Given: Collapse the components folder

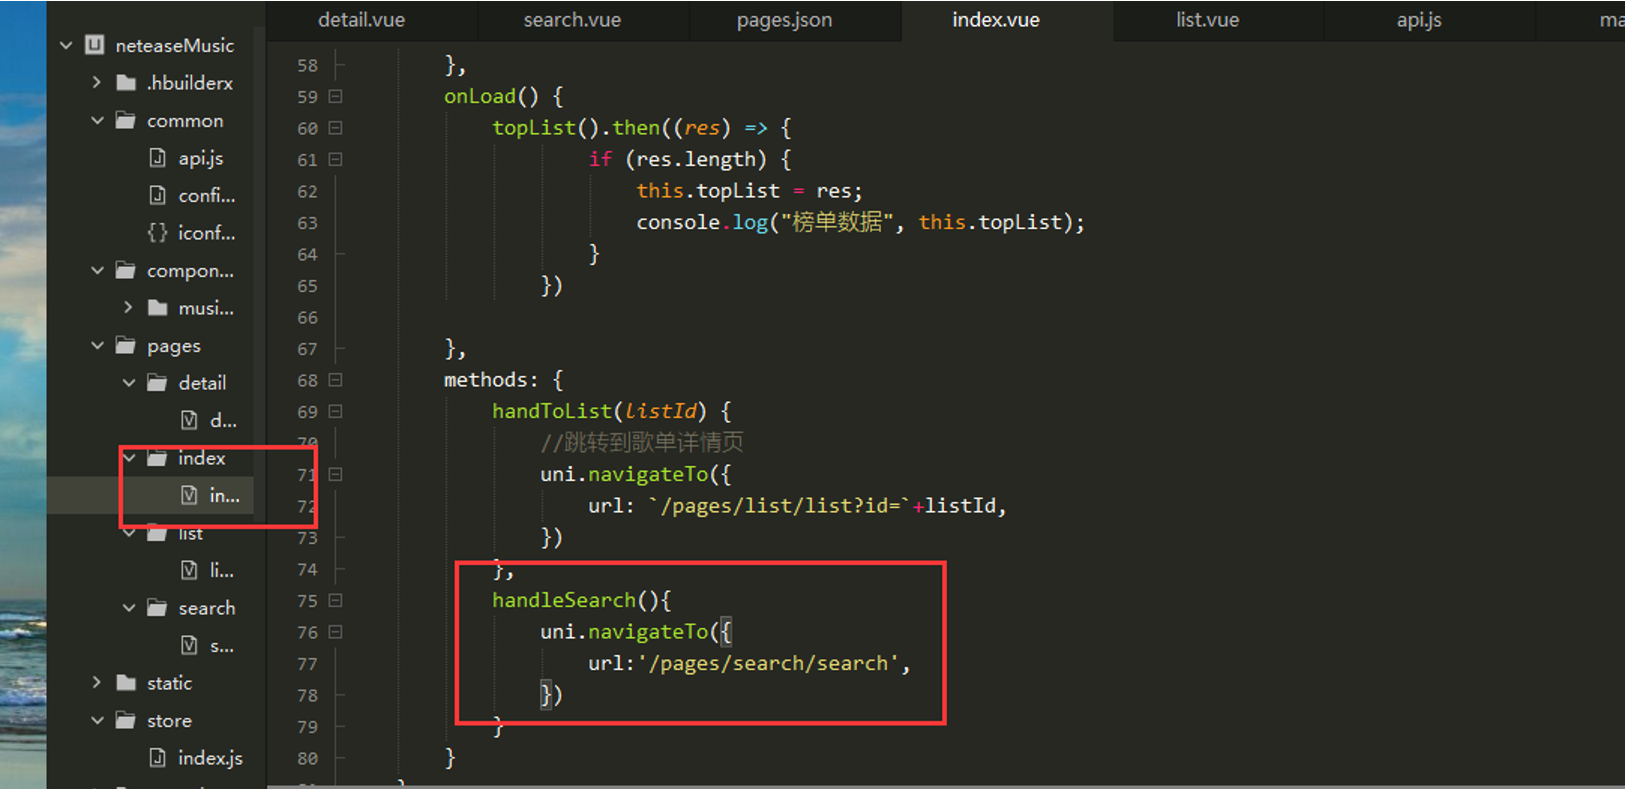Looking at the screenshot, I should [97, 270].
